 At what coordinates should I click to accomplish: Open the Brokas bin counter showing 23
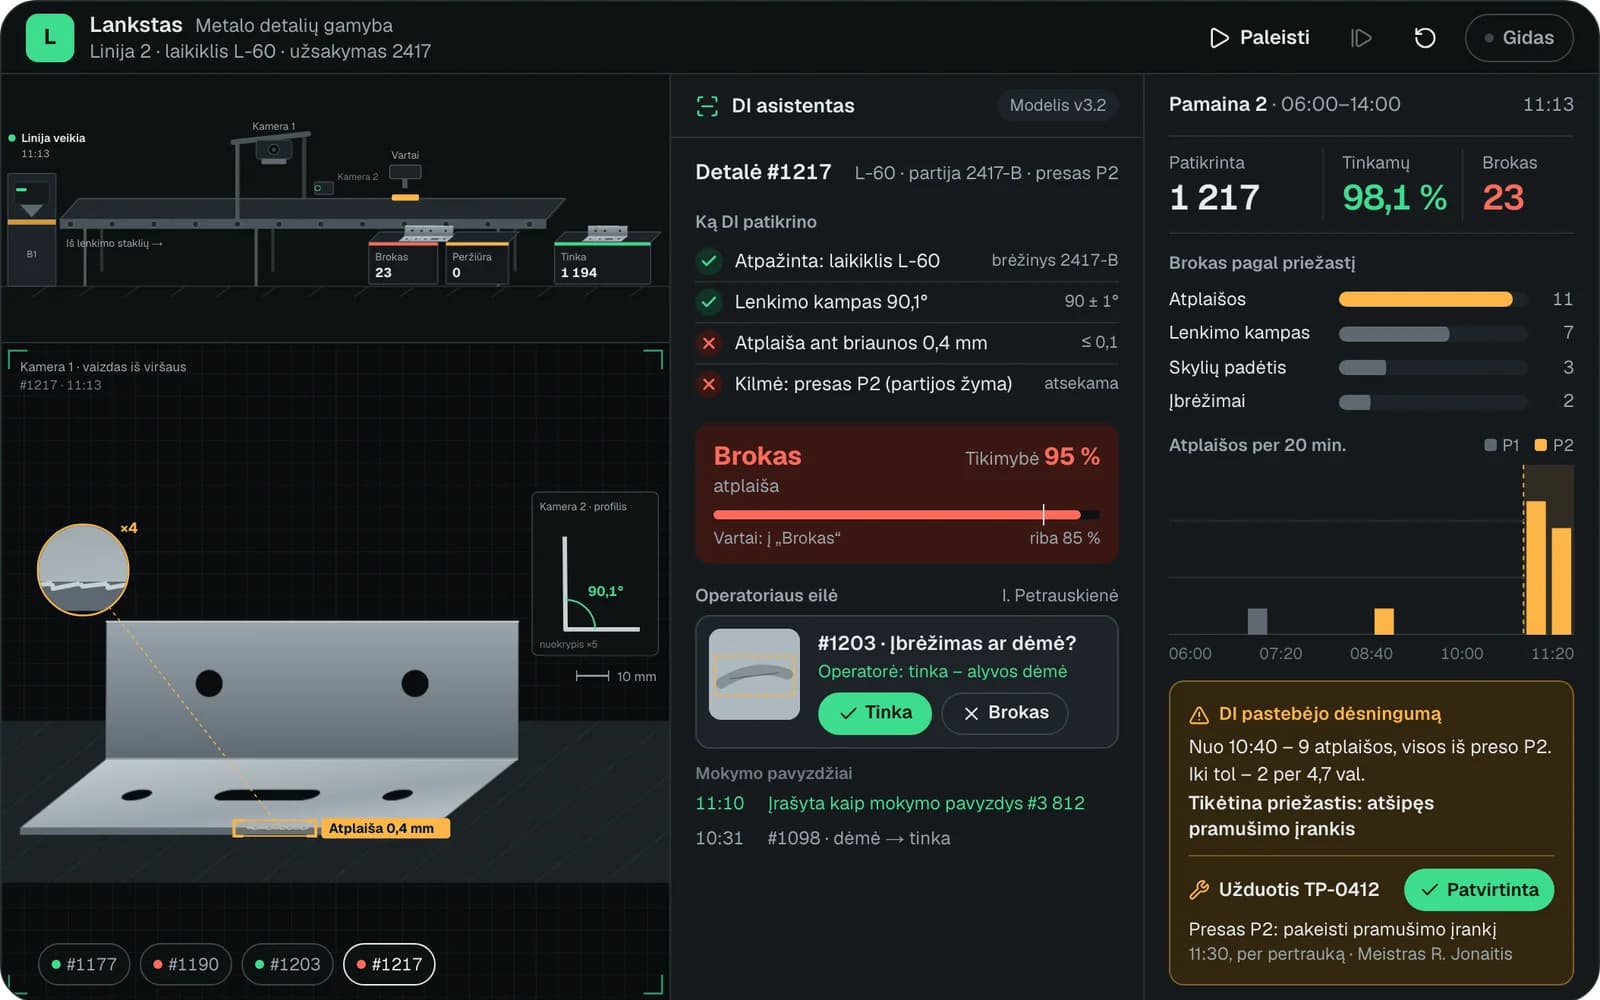pos(402,264)
